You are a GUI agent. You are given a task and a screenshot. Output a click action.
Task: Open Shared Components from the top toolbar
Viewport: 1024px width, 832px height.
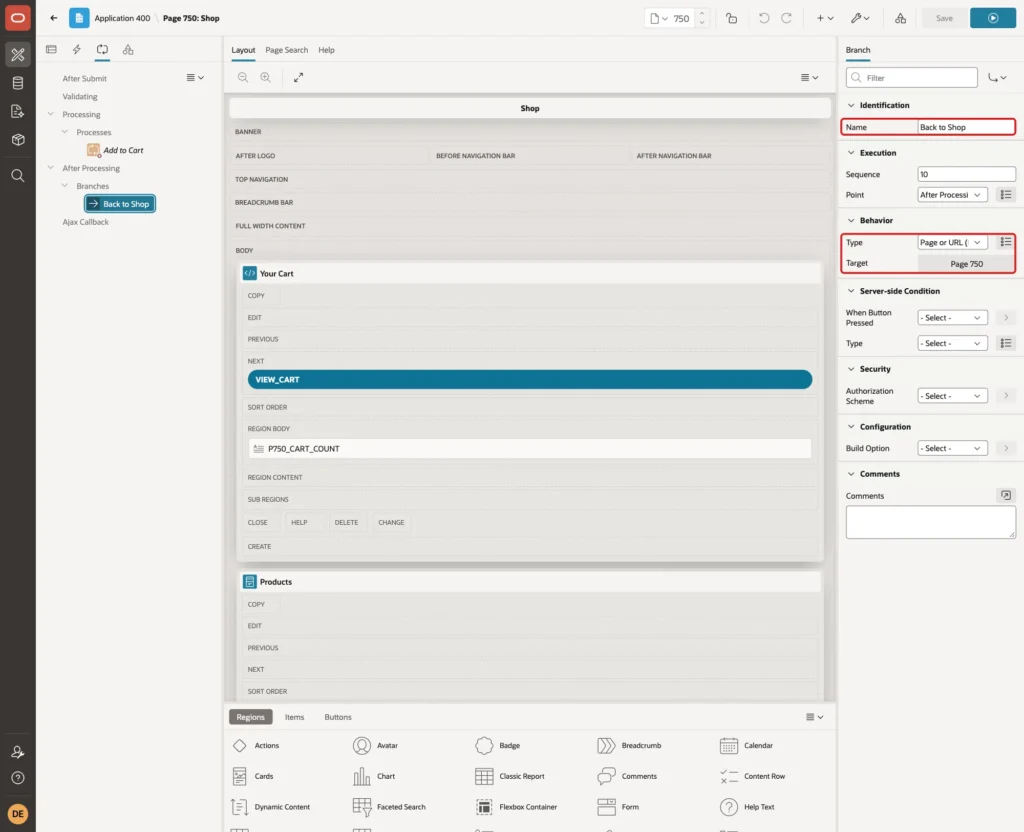tap(901, 18)
